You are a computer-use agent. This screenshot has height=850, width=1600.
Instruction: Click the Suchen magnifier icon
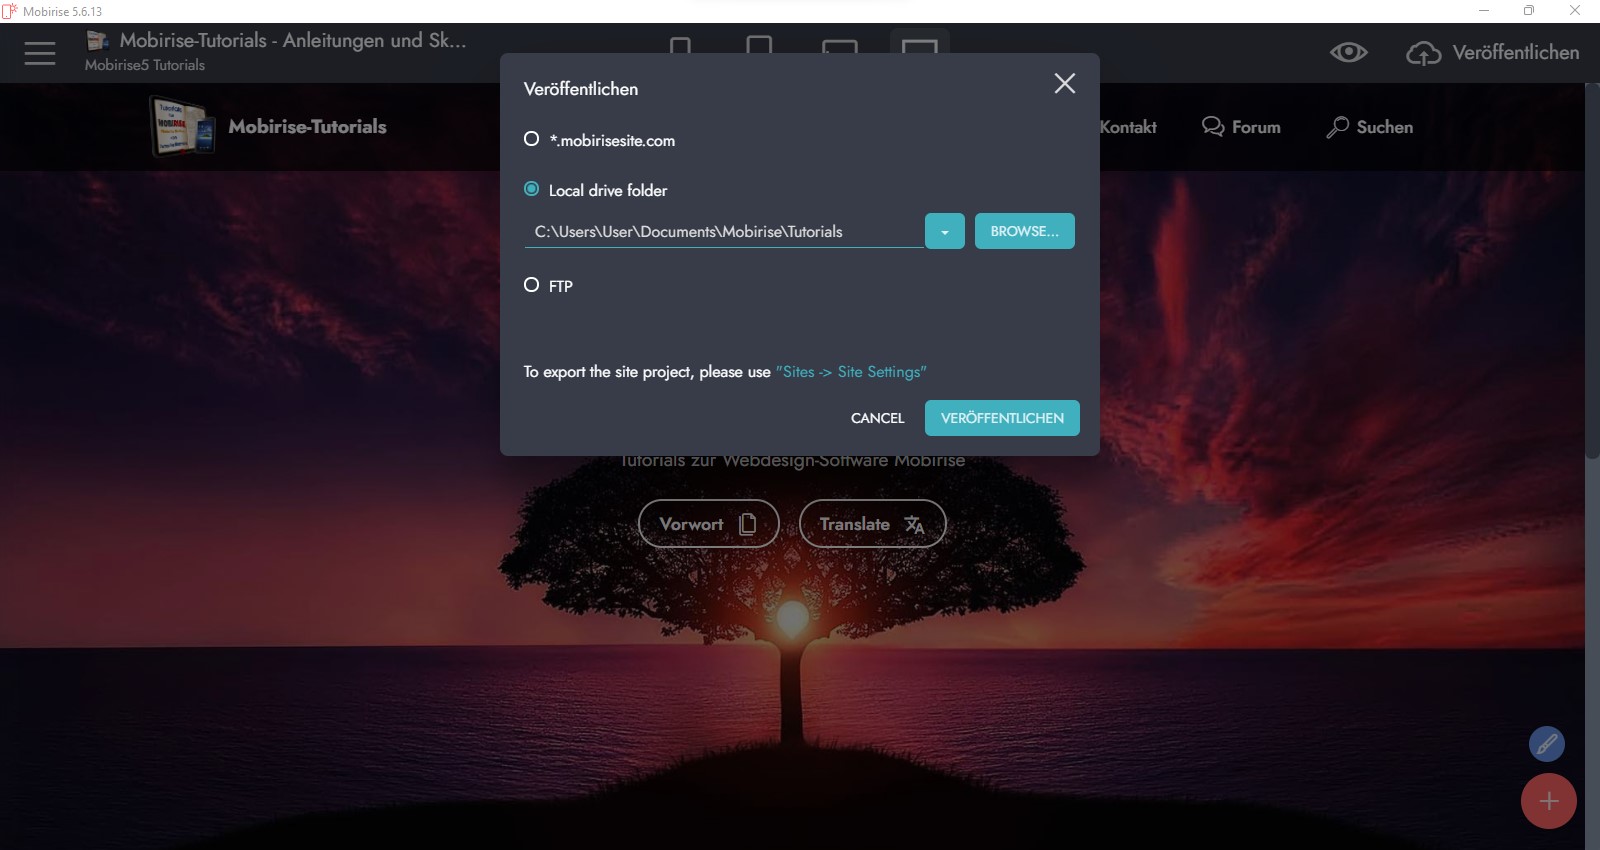pos(1337,127)
